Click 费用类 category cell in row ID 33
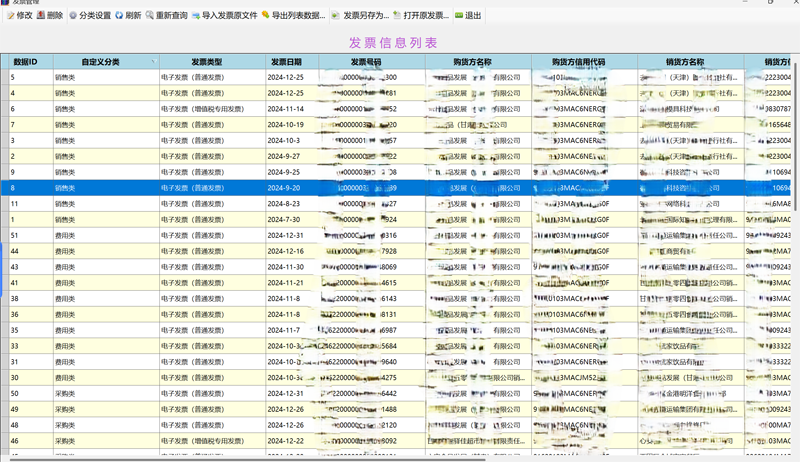The width and height of the screenshot is (800, 462). [106, 346]
